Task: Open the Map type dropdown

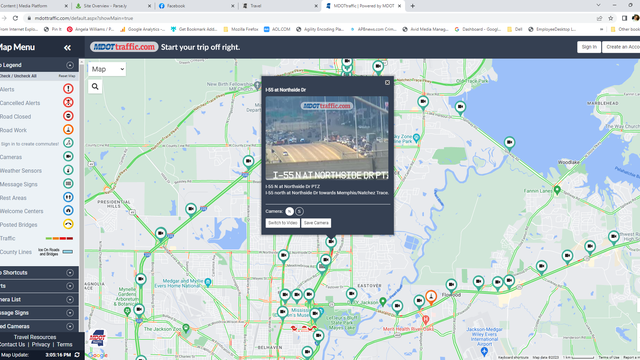Action: pos(107,69)
